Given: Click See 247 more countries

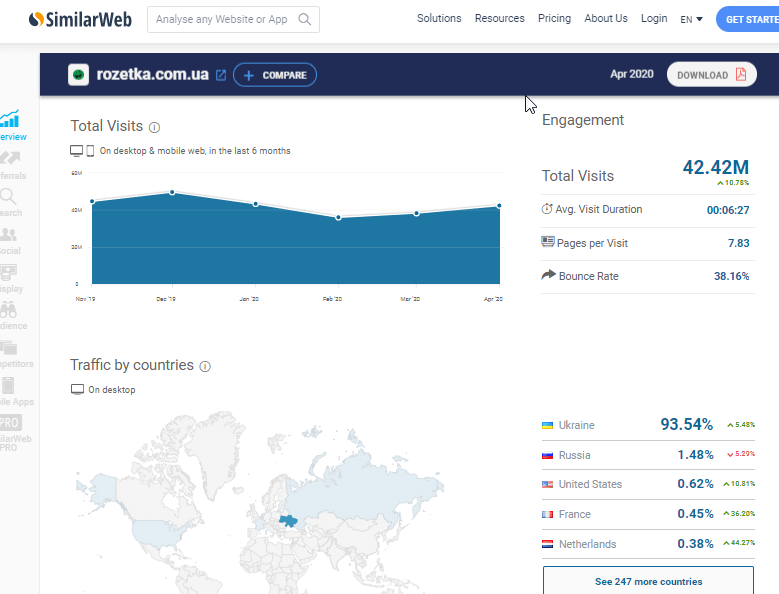Looking at the screenshot, I should click(x=648, y=581).
